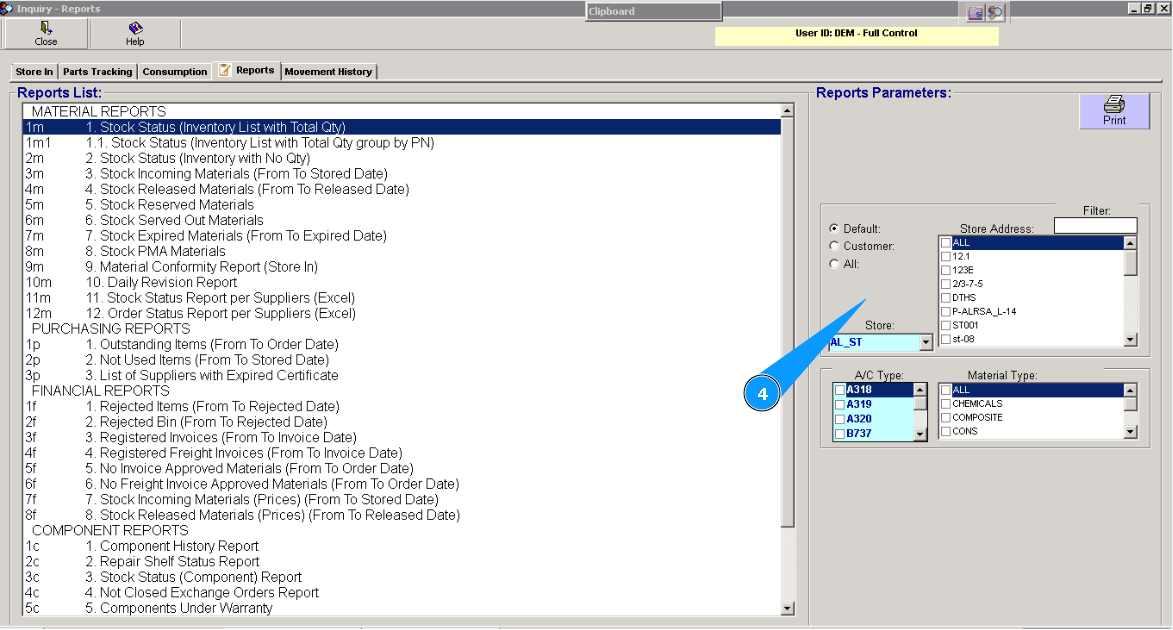Select report 2m Stock Status Inventory with No Qty
The height and width of the screenshot is (630, 1173).
click(402, 159)
